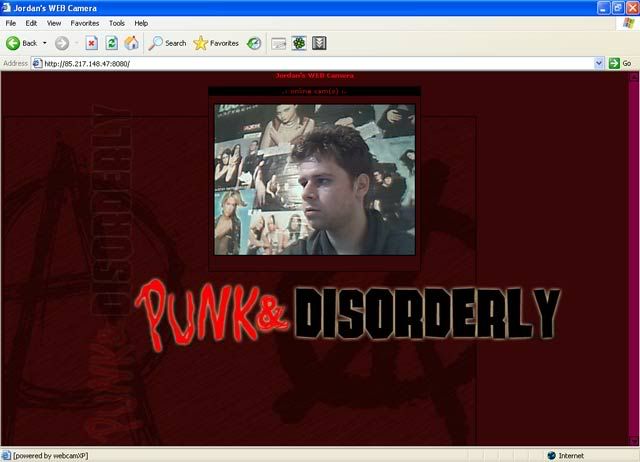The width and height of the screenshot is (640, 462).
Task: Click 'powered by webcamXP' status text
Action: (51, 455)
